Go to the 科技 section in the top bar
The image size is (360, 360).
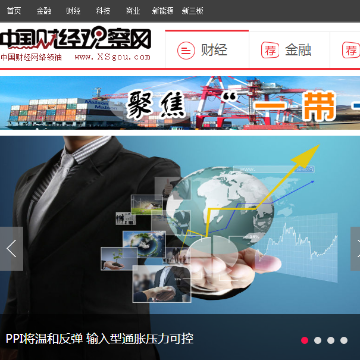point(103,11)
